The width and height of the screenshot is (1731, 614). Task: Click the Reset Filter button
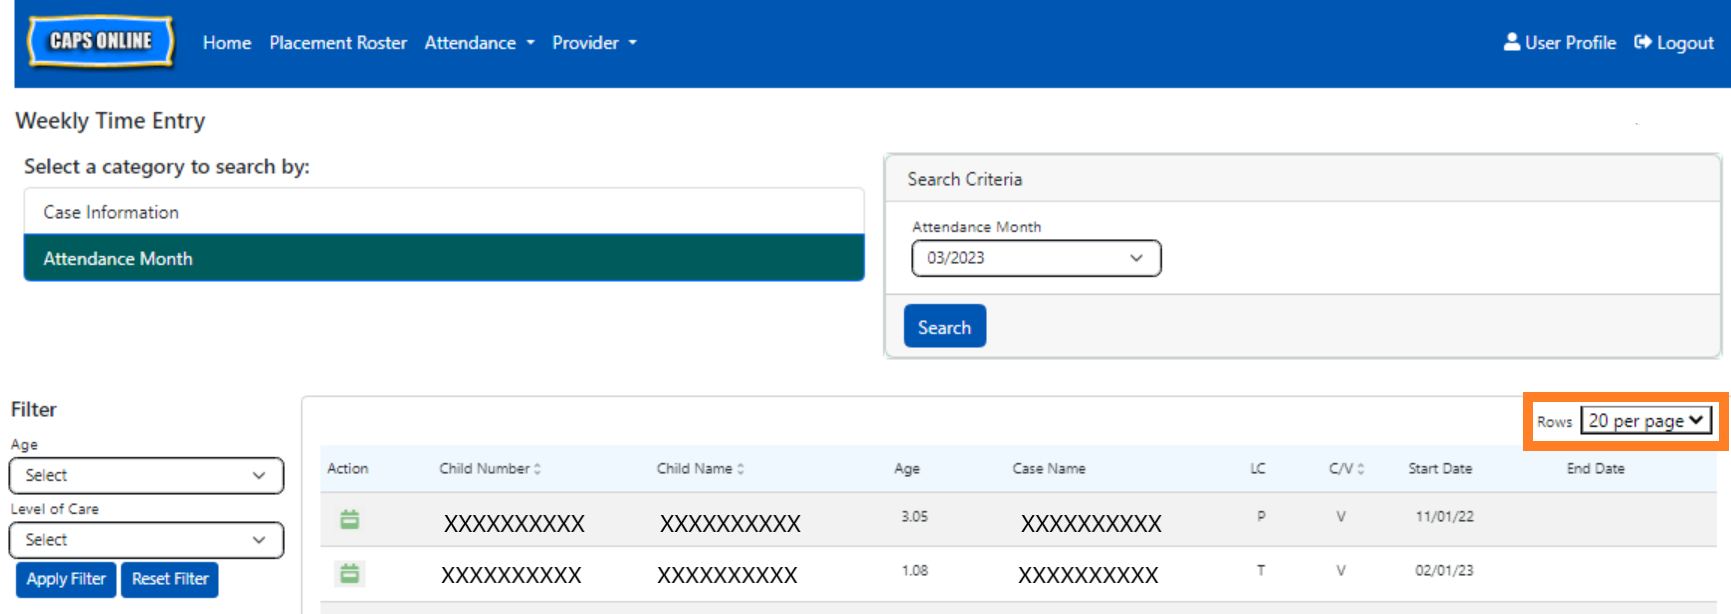click(x=170, y=579)
